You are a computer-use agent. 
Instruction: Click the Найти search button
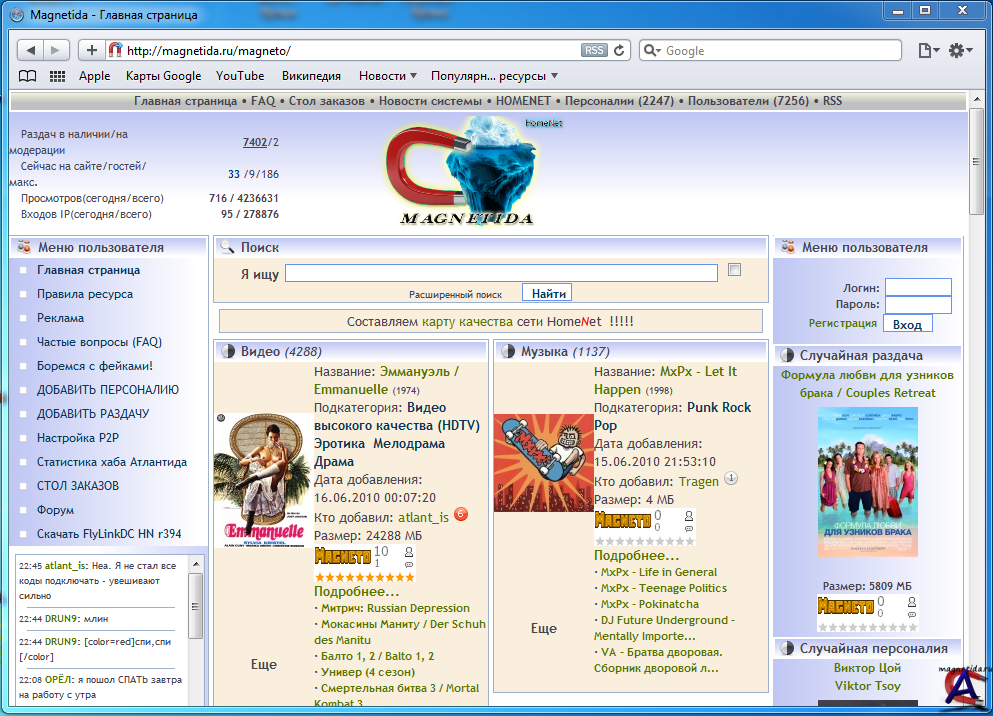[549, 293]
